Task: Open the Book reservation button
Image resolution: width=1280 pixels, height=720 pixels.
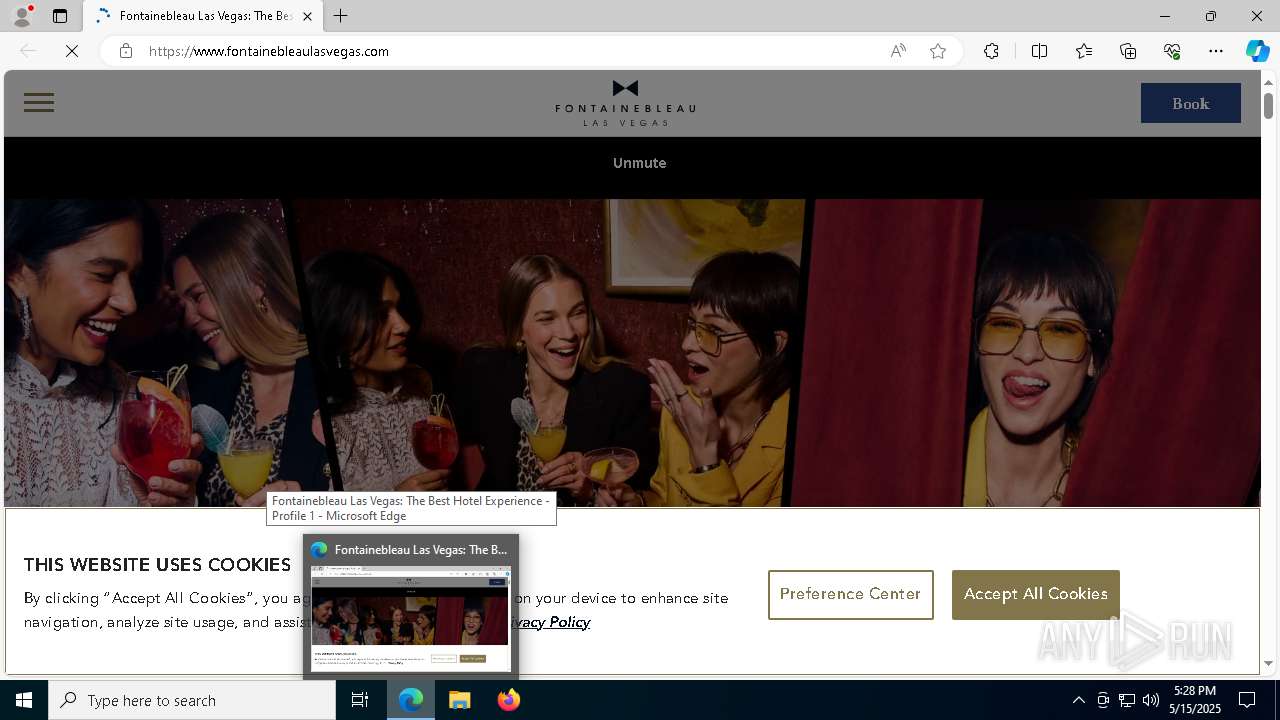Action: (x=1190, y=103)
